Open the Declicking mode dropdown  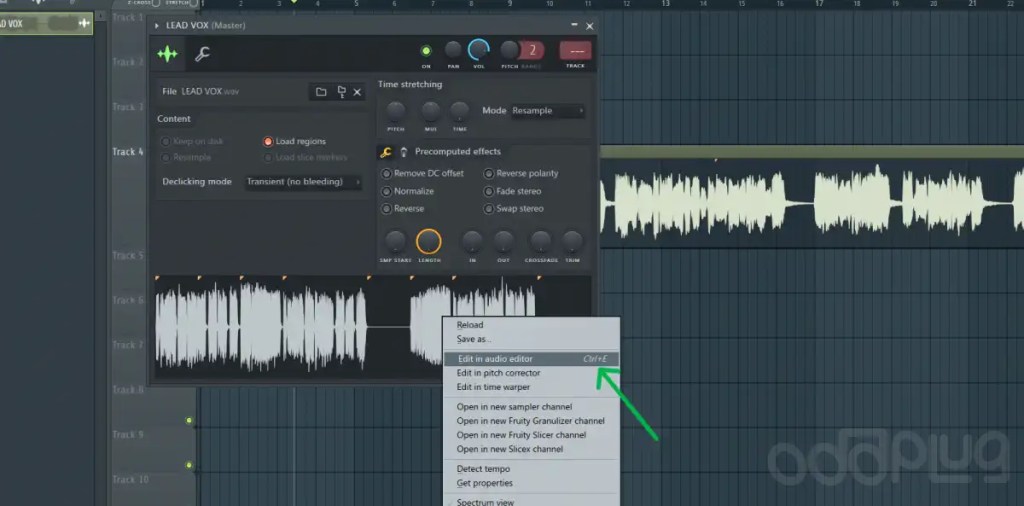[x=304, y=182]
